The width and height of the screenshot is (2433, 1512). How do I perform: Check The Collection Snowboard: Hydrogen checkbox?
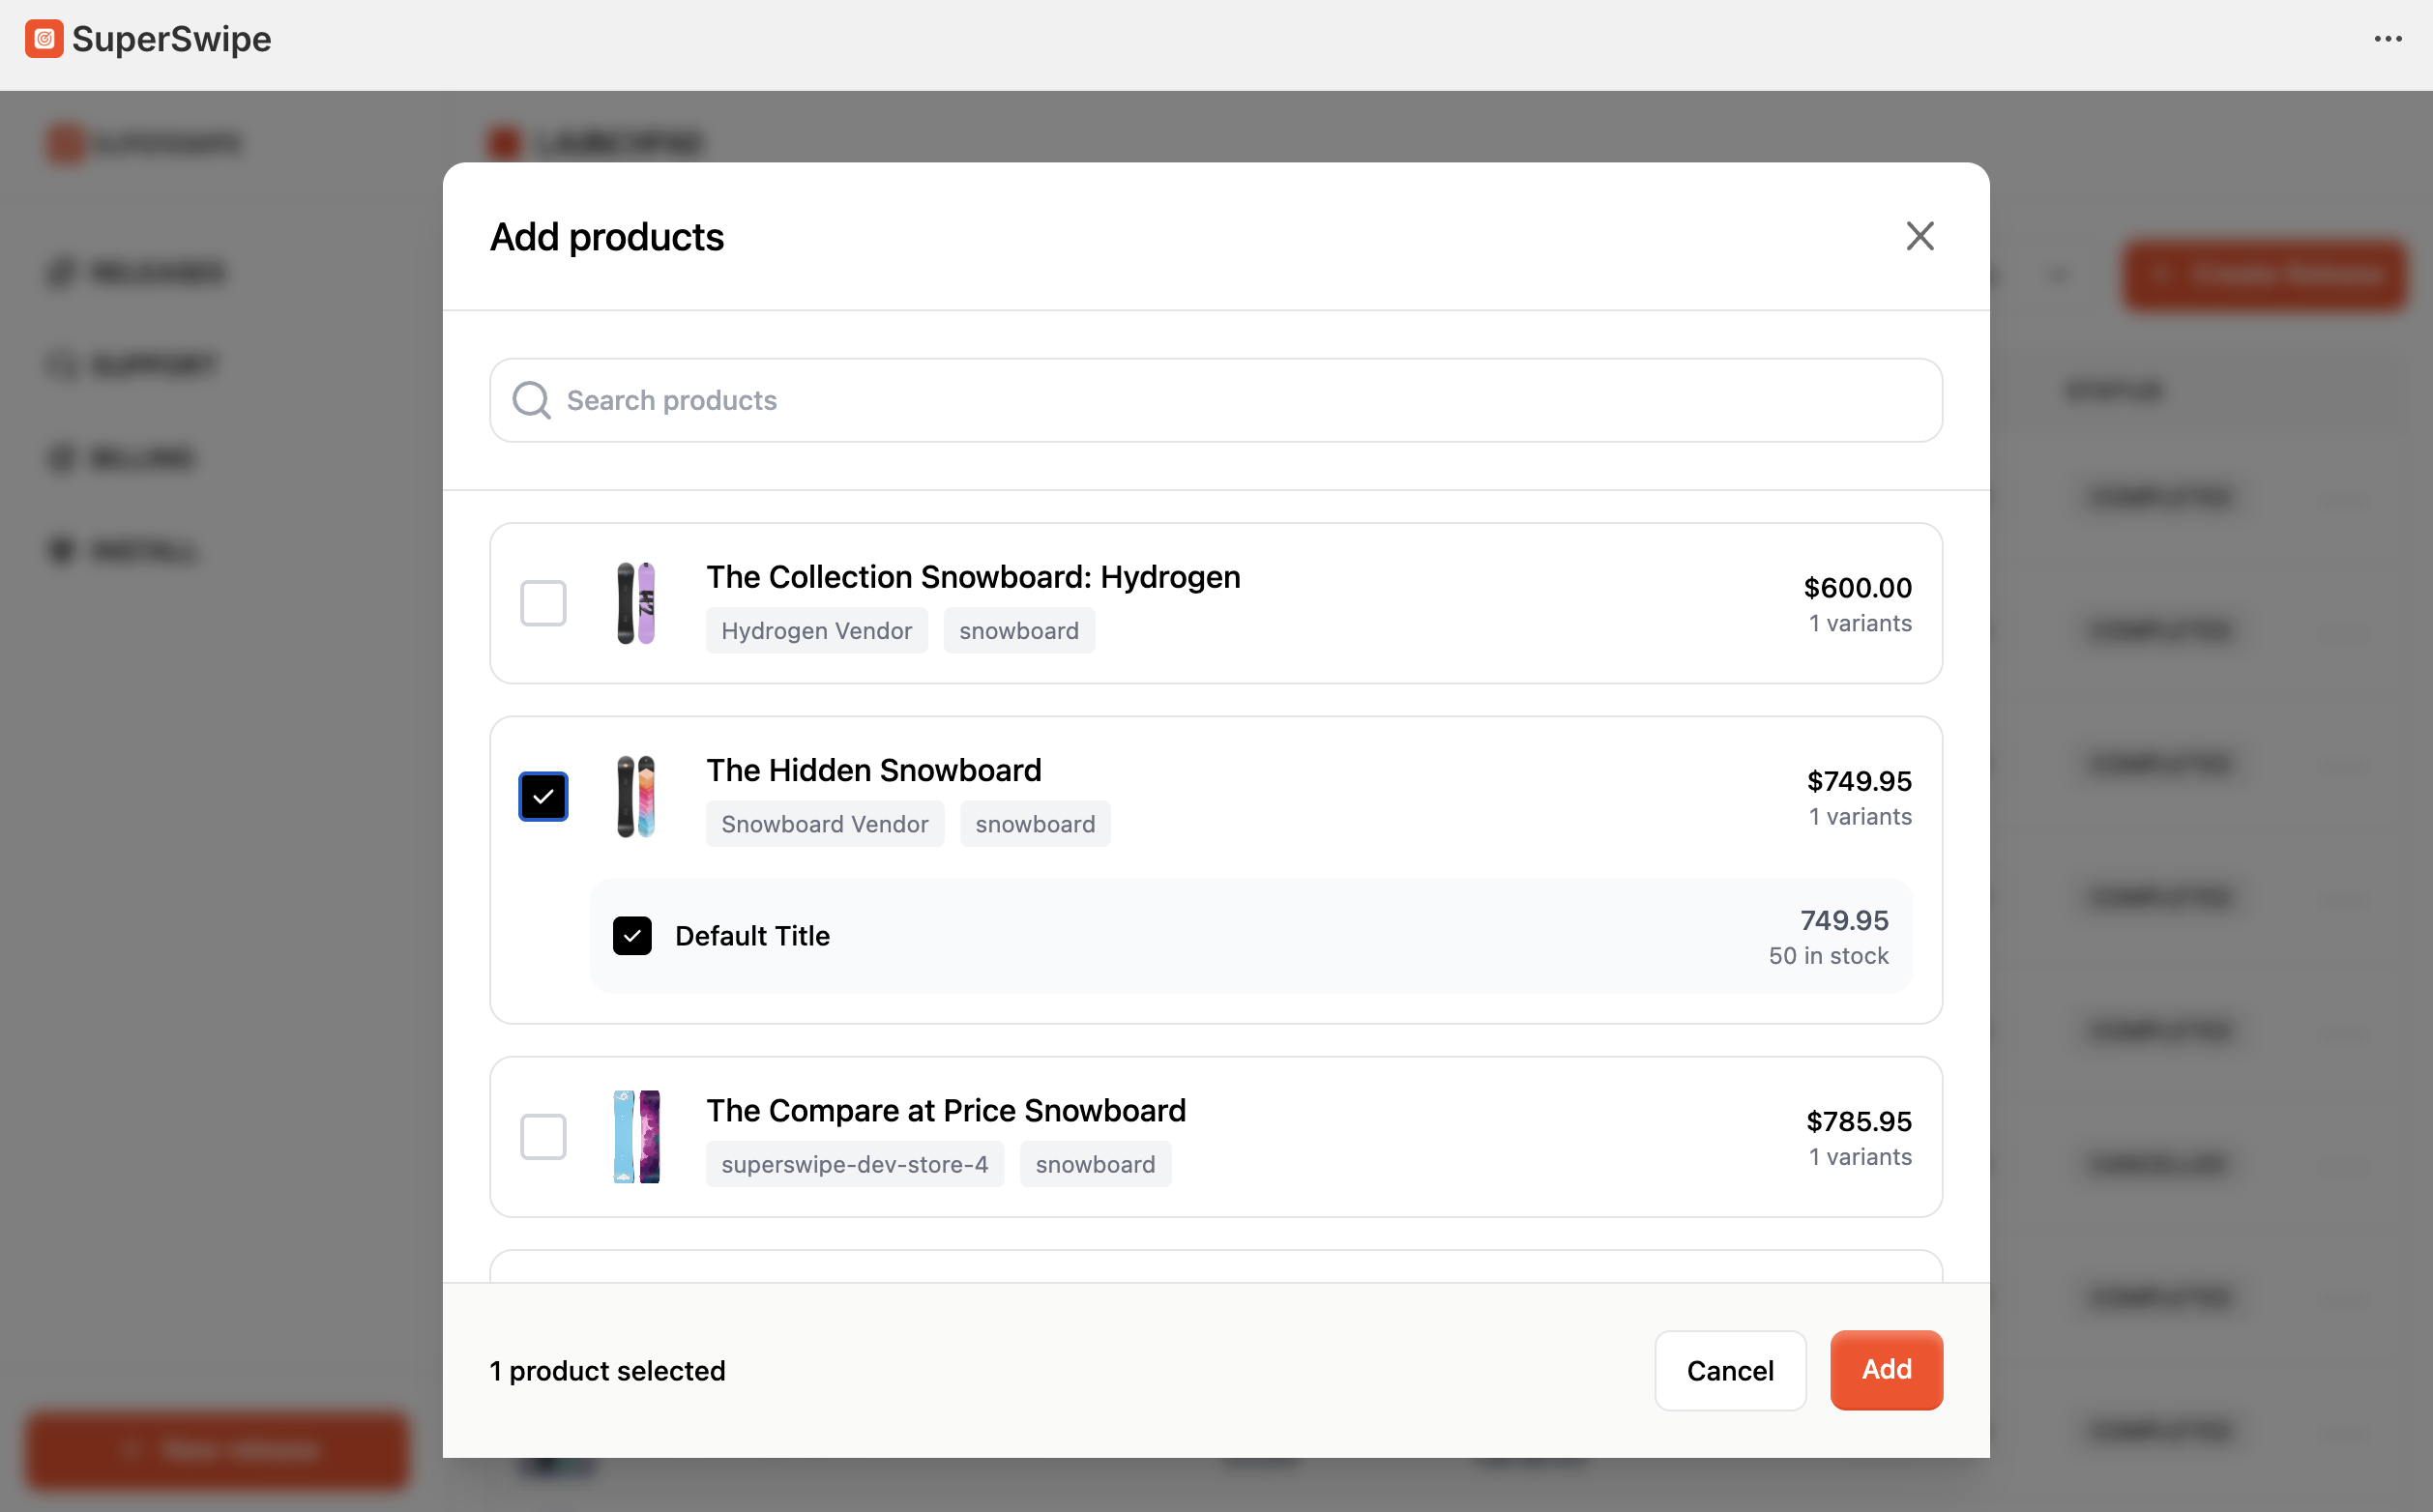pyautogui.click(x=543, y=603)
